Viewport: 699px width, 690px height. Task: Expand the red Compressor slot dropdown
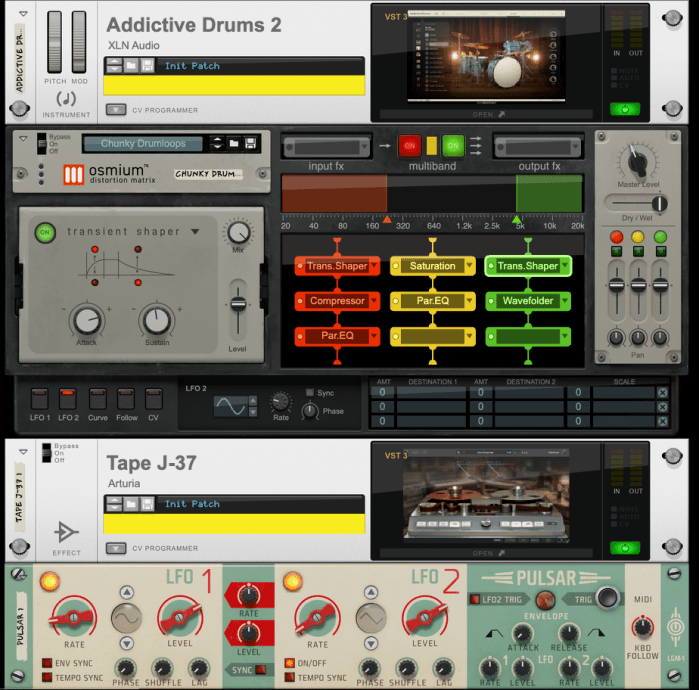[x=374, y=301]
